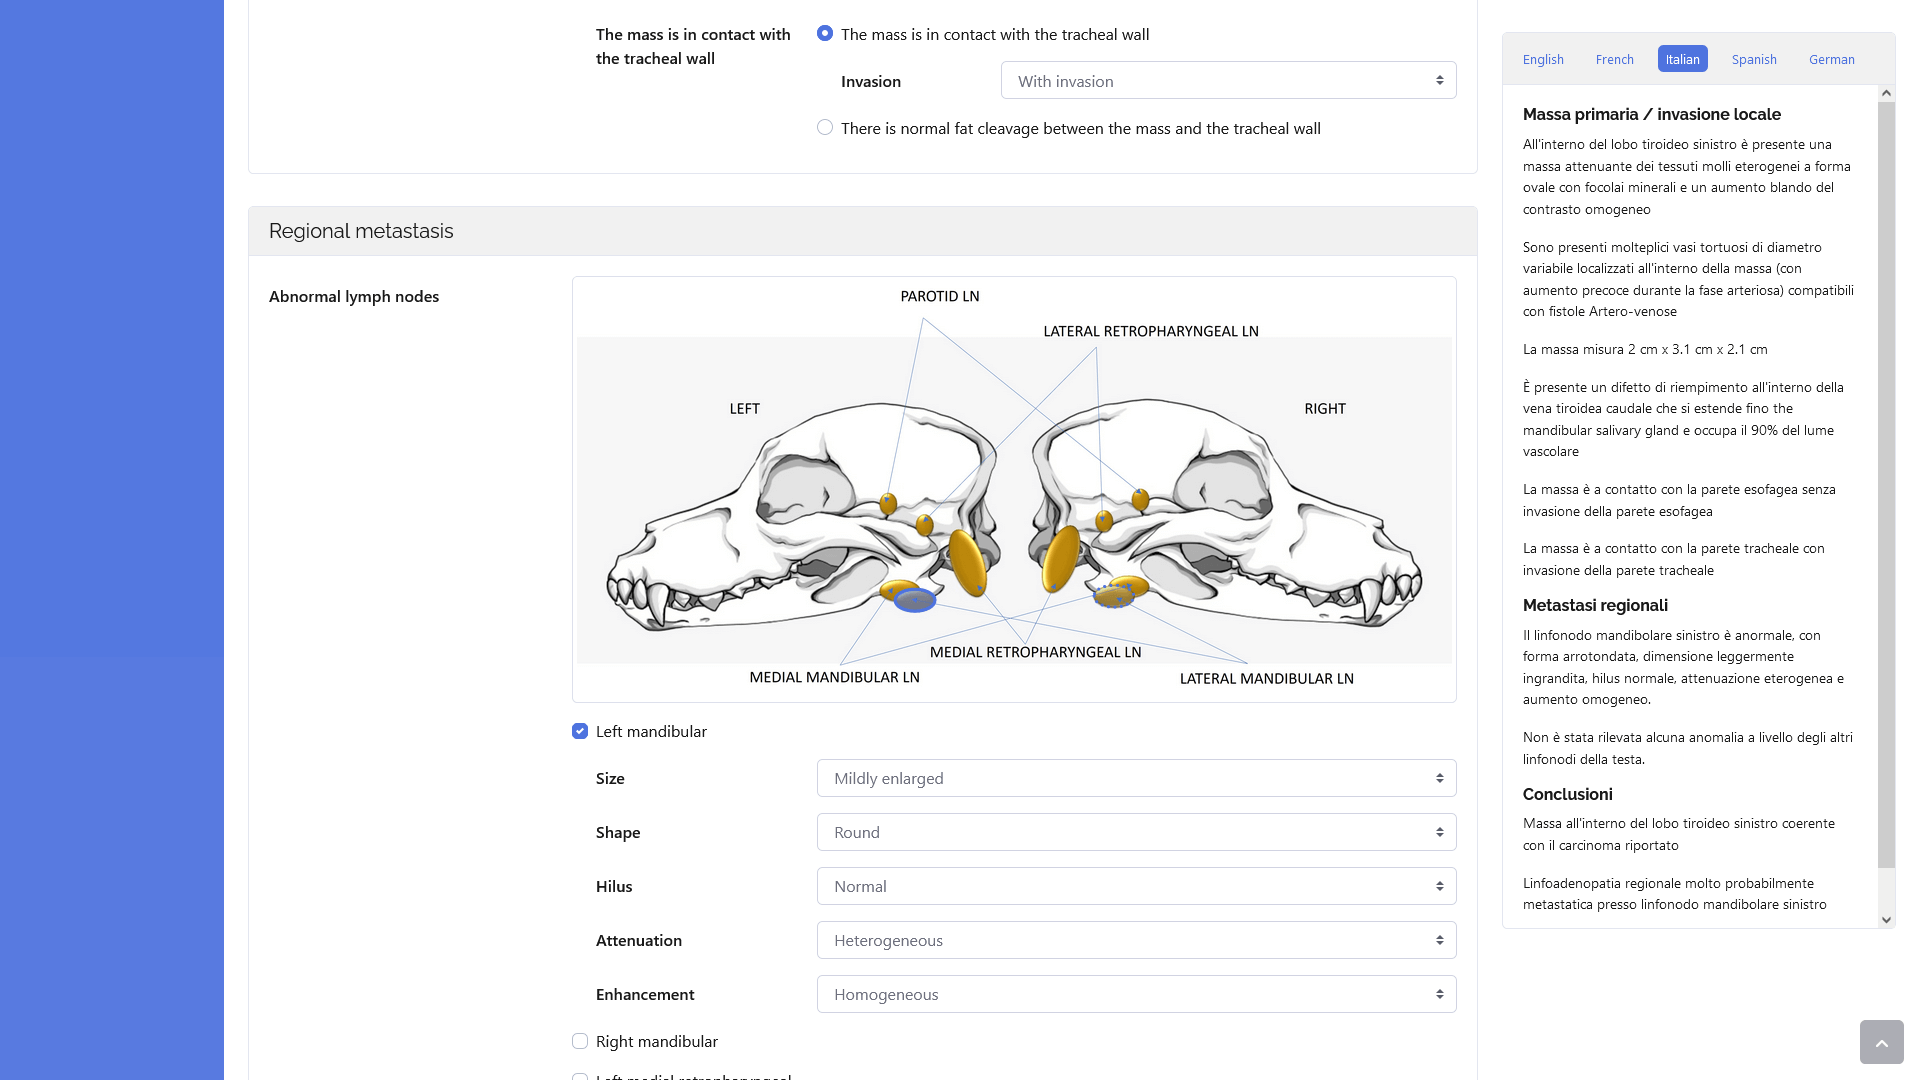Click the parotid lymph node on left skull
1920x1080 pixels.
pyautogui.click(x=888, y=503)
